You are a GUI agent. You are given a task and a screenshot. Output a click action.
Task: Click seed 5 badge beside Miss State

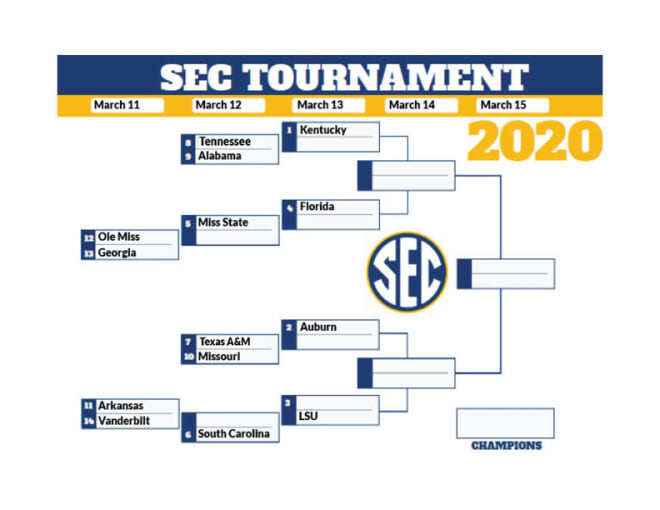click(x=188, y=223)
